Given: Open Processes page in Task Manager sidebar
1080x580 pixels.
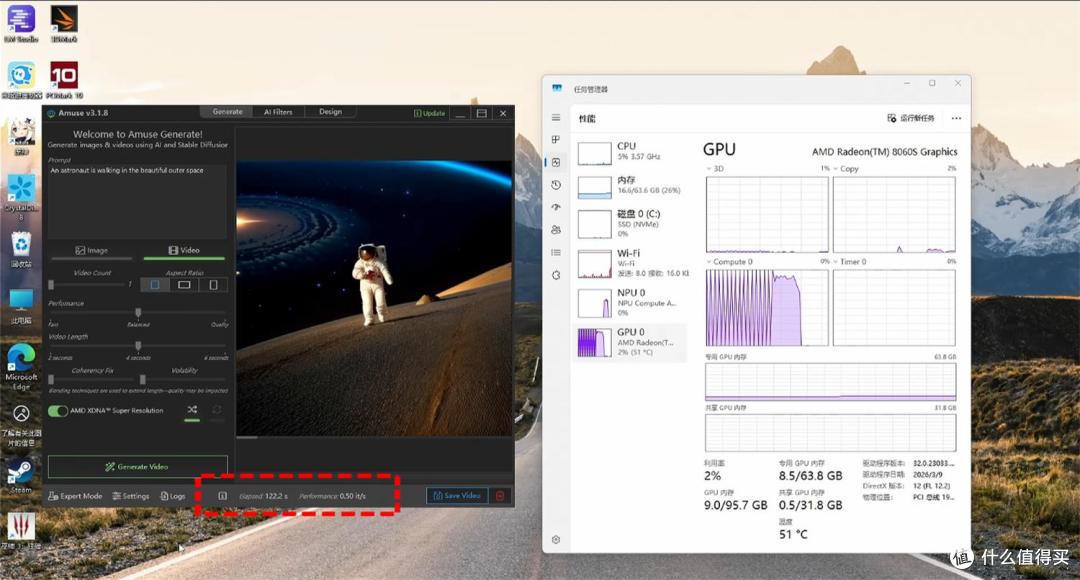Looking at the screenshot, I should (x=556, y=140).
